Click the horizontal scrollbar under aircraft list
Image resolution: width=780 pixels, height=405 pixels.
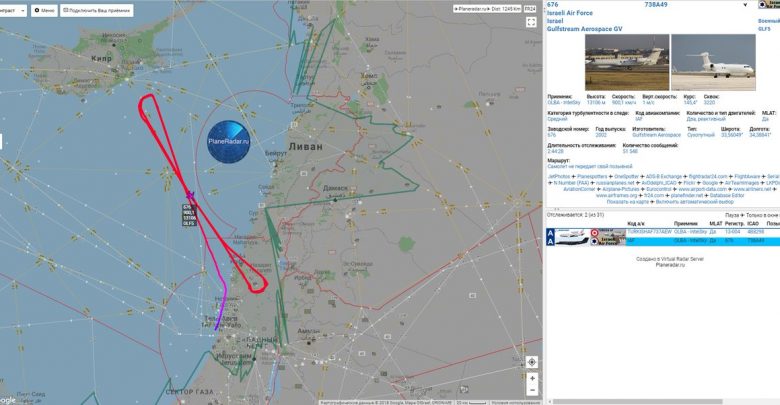pos(638,401)
